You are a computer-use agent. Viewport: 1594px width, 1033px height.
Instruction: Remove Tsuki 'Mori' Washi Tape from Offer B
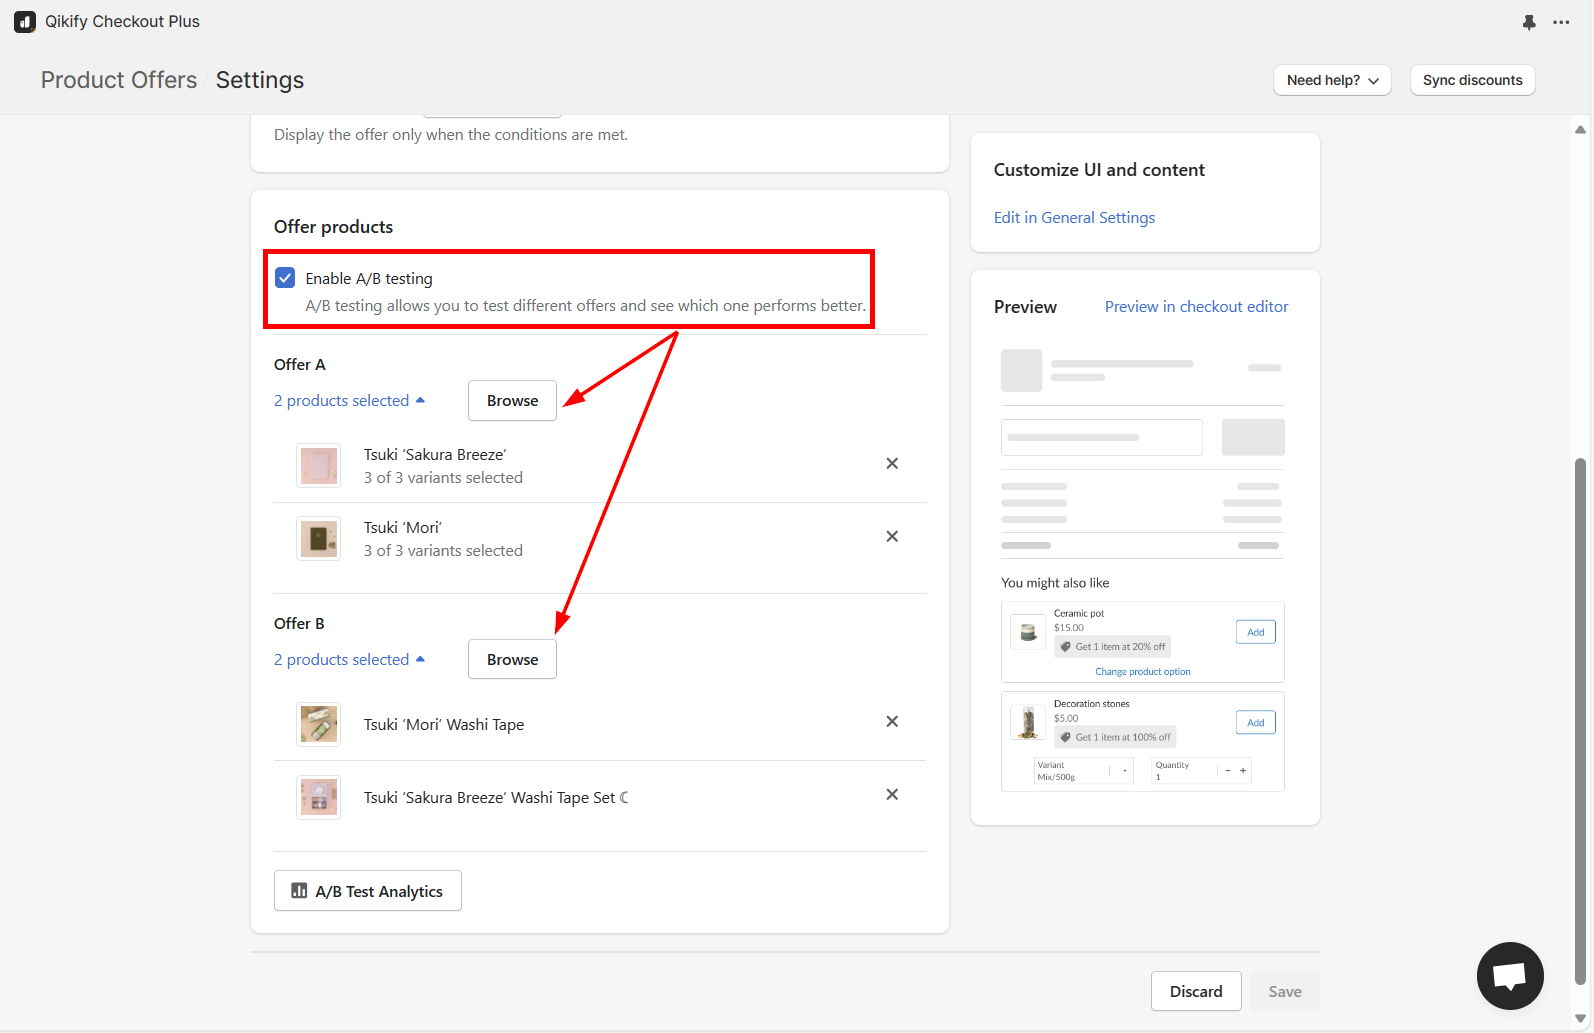892,722
